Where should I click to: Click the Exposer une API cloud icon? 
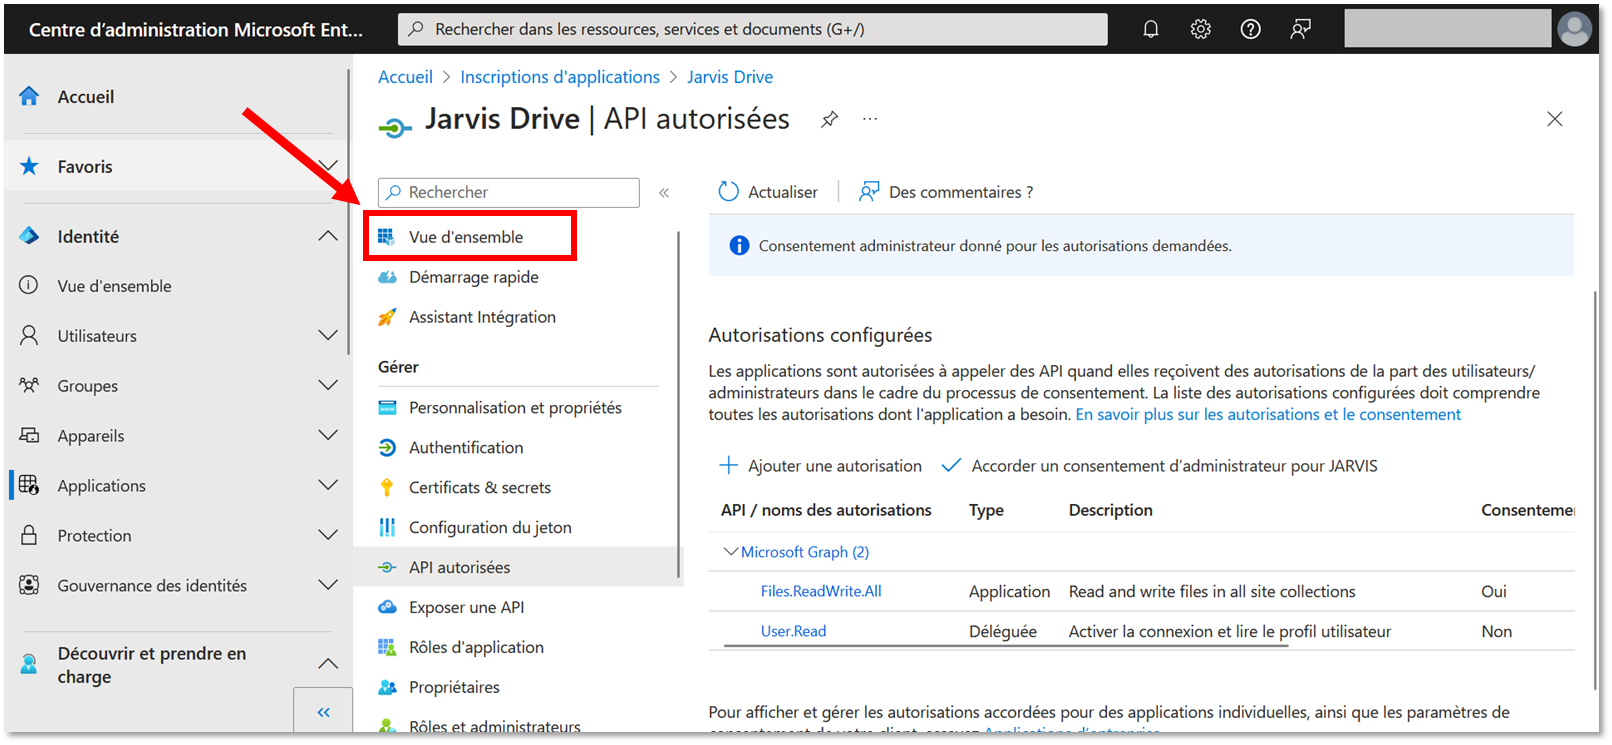click(x=387, y=607)
